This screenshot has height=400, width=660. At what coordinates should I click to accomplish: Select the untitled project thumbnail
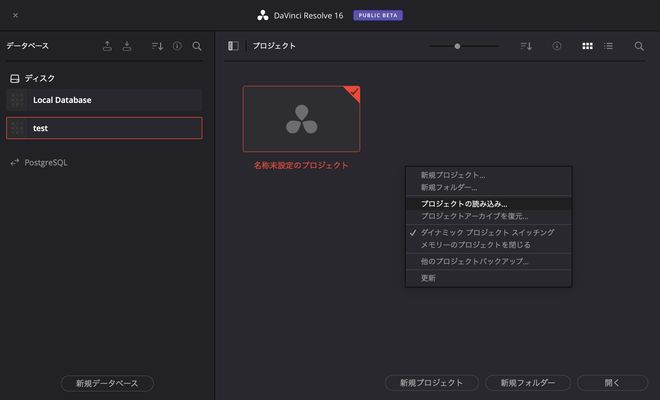pos(301,119)
